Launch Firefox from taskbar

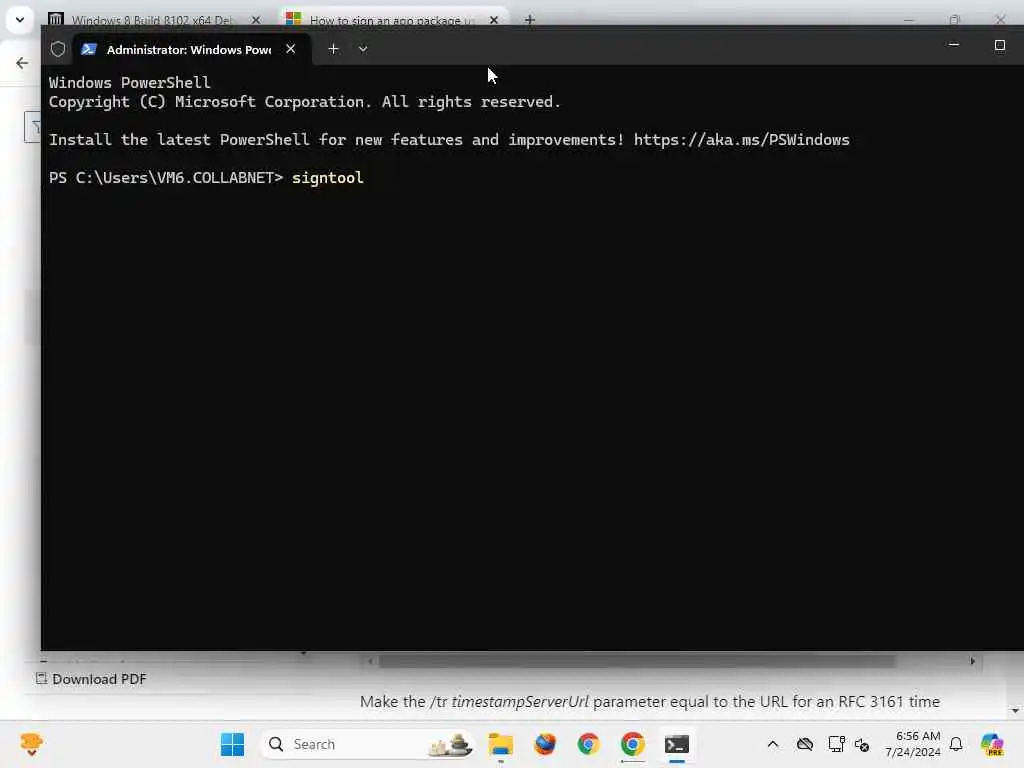545,744
